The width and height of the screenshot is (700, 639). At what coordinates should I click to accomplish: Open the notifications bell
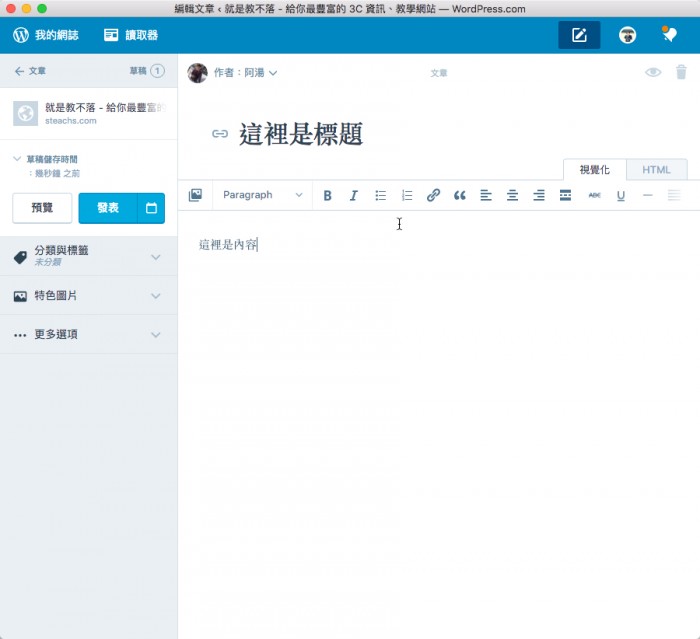(x=670, y=35)
